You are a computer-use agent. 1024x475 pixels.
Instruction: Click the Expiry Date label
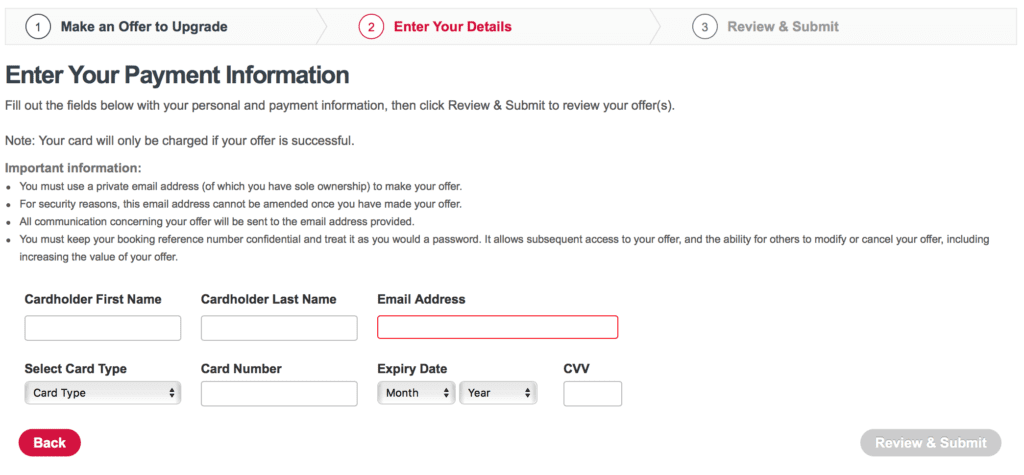(x=412, y=369)
